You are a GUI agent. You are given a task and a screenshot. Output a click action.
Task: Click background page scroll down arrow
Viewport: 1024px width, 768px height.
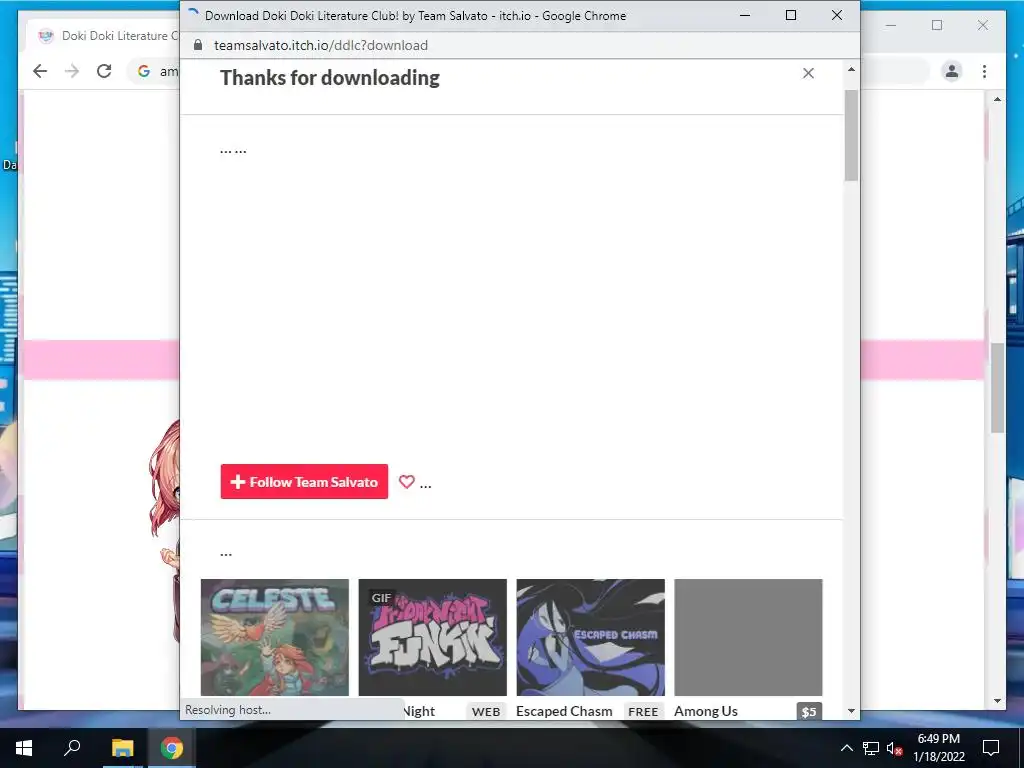click(997, 701)
